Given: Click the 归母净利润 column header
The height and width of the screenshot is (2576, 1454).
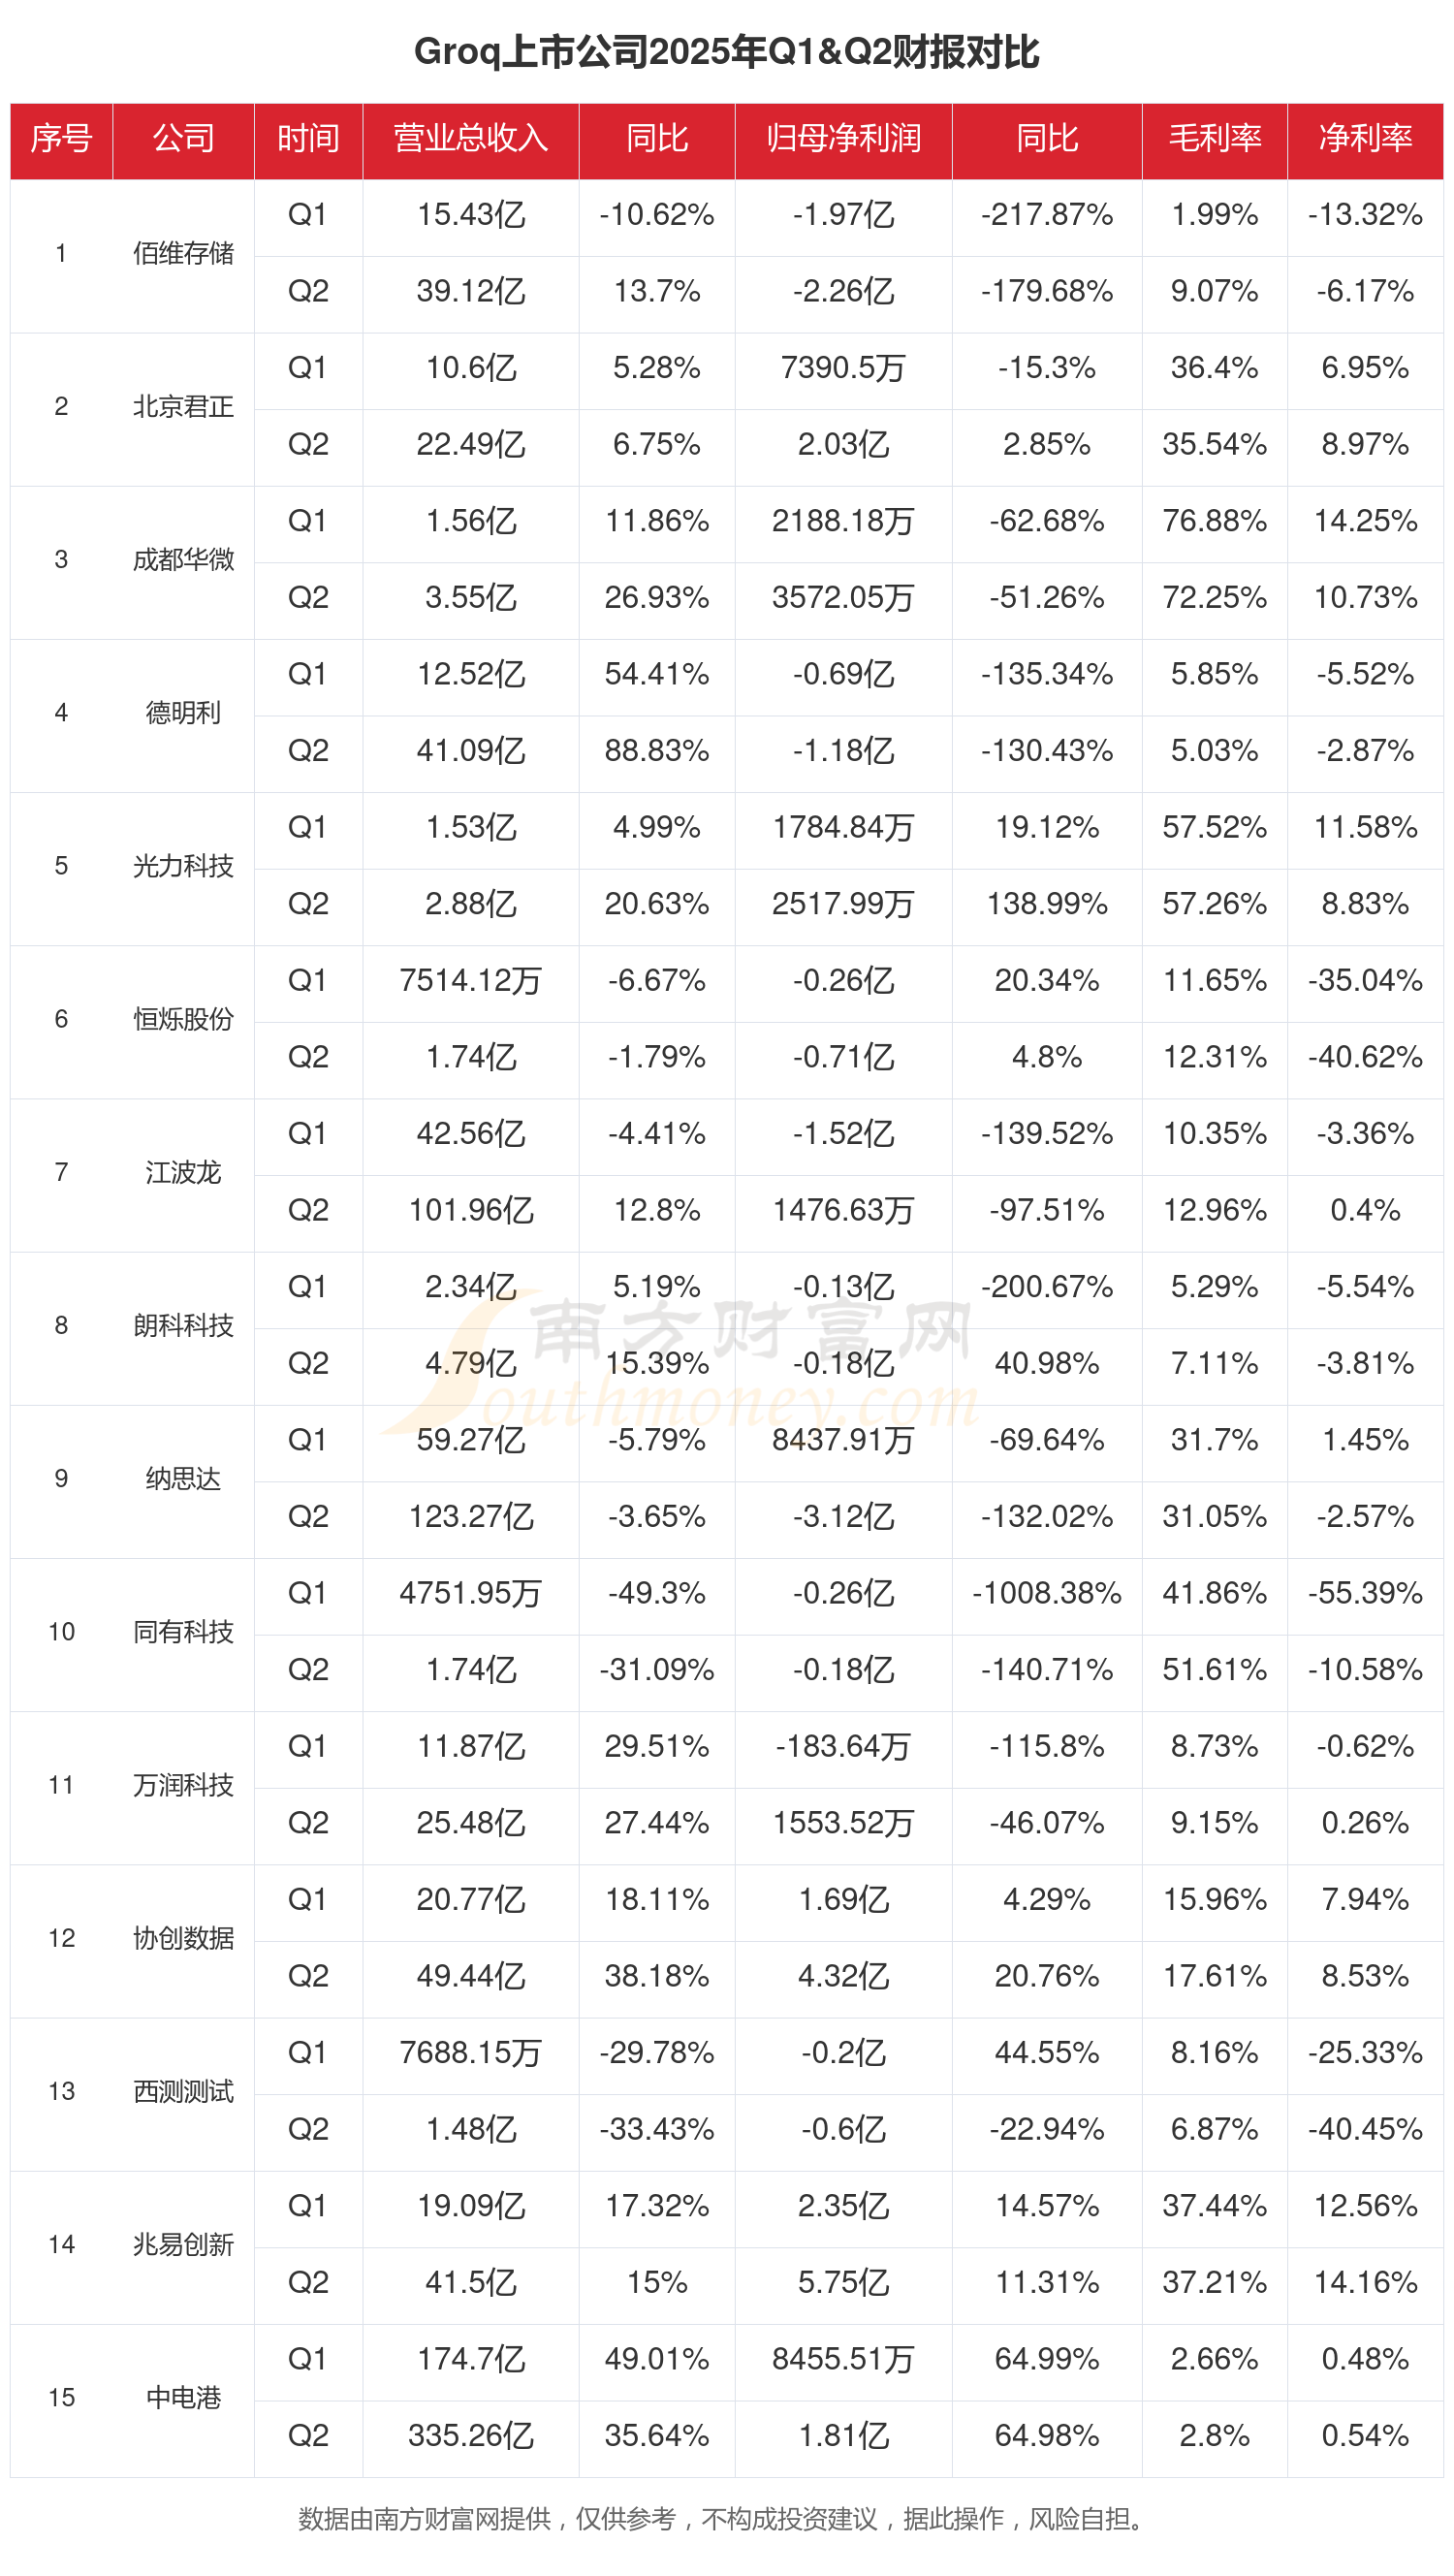Looking at the screenshot, I should pyautogui.click(x=843, y=138).
